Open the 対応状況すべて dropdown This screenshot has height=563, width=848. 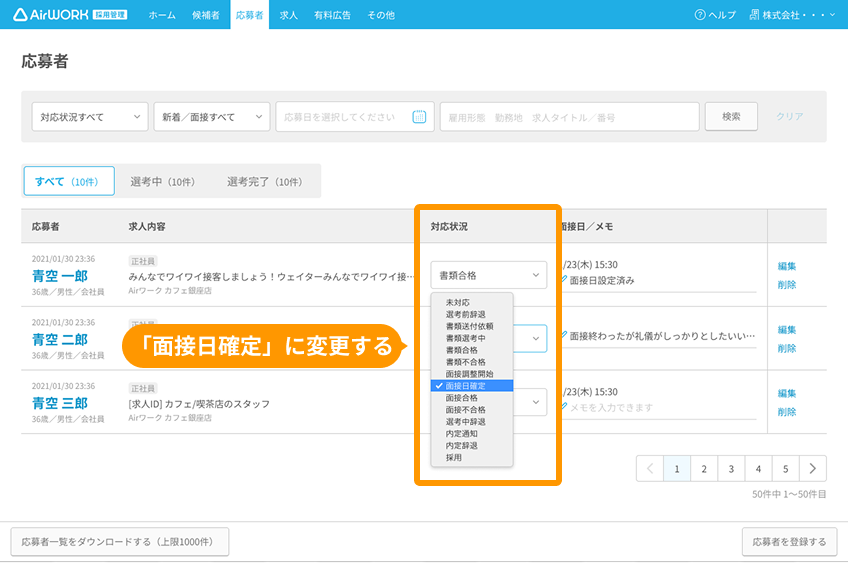point(90,117)
